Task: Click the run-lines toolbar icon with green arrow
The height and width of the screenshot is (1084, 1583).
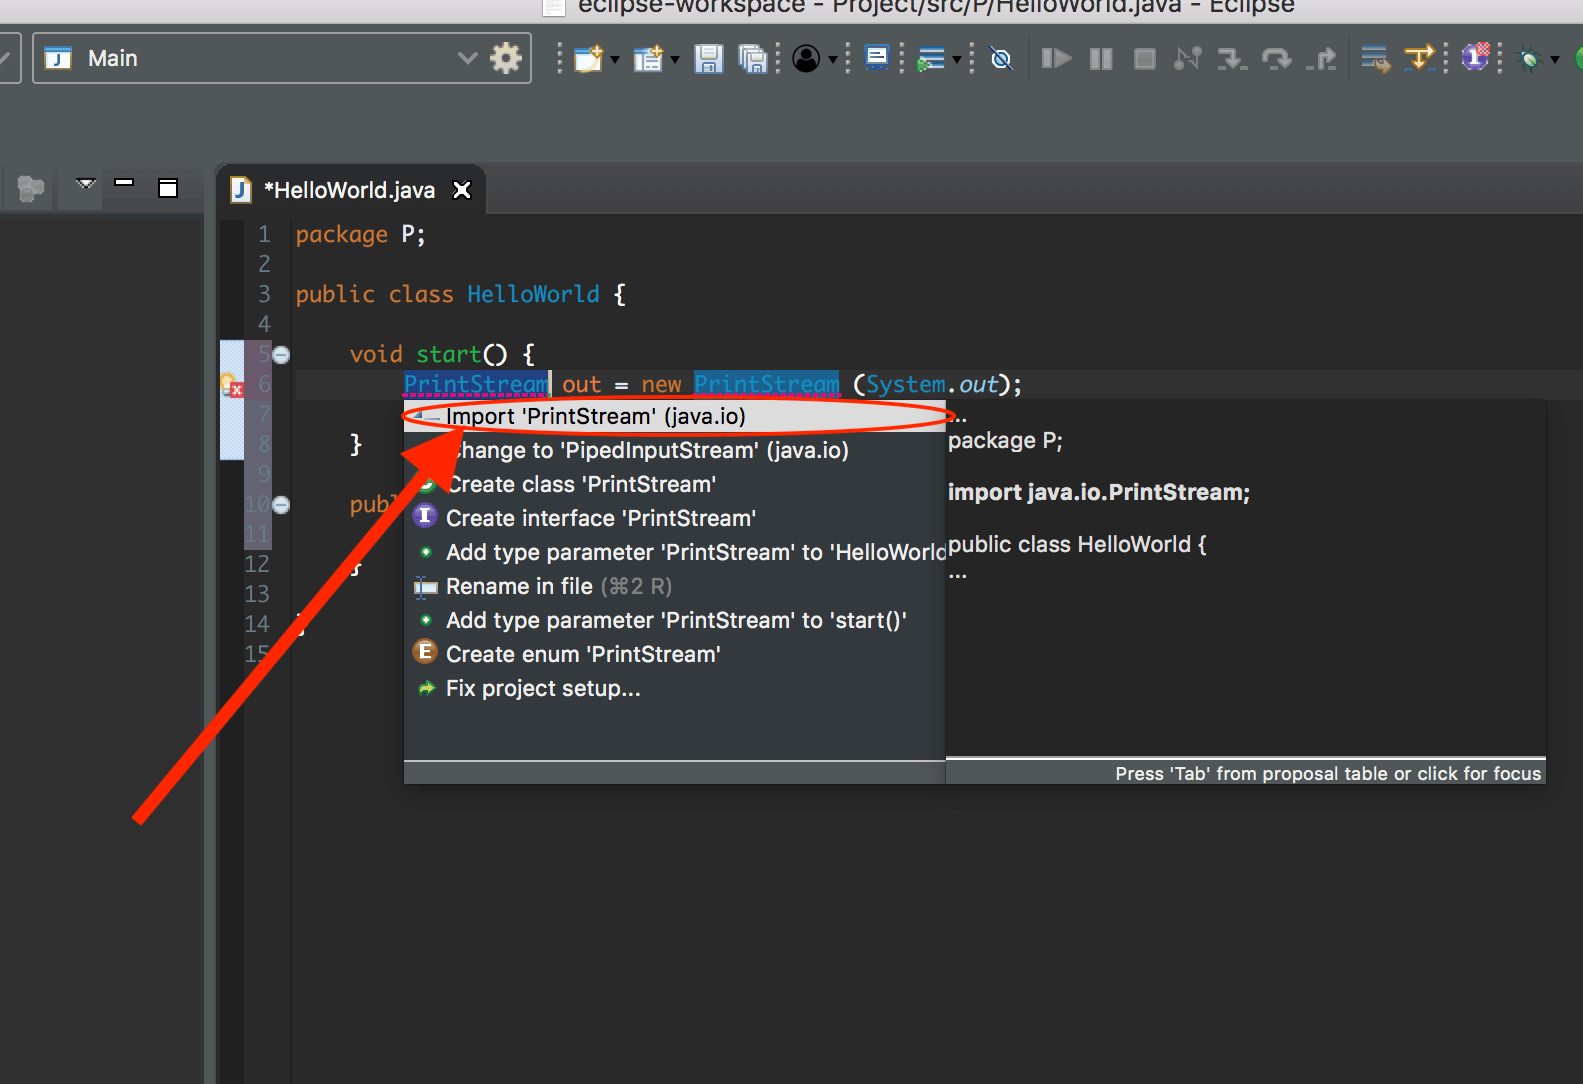Action: pos(931,59)
